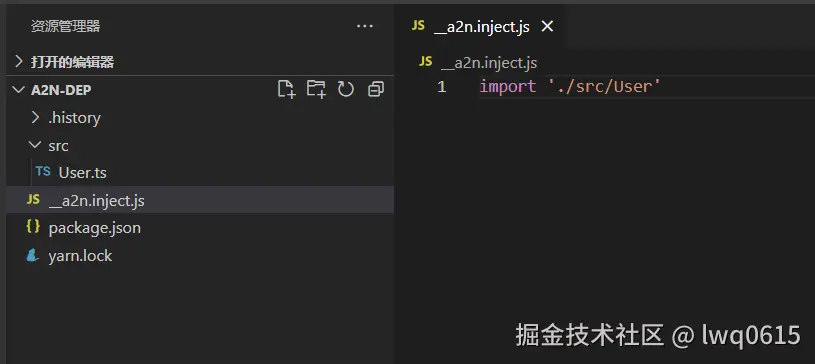Place cursor on the import keyword
The height and width of the screenshot is (364, 815).
[x=508, y=86]
